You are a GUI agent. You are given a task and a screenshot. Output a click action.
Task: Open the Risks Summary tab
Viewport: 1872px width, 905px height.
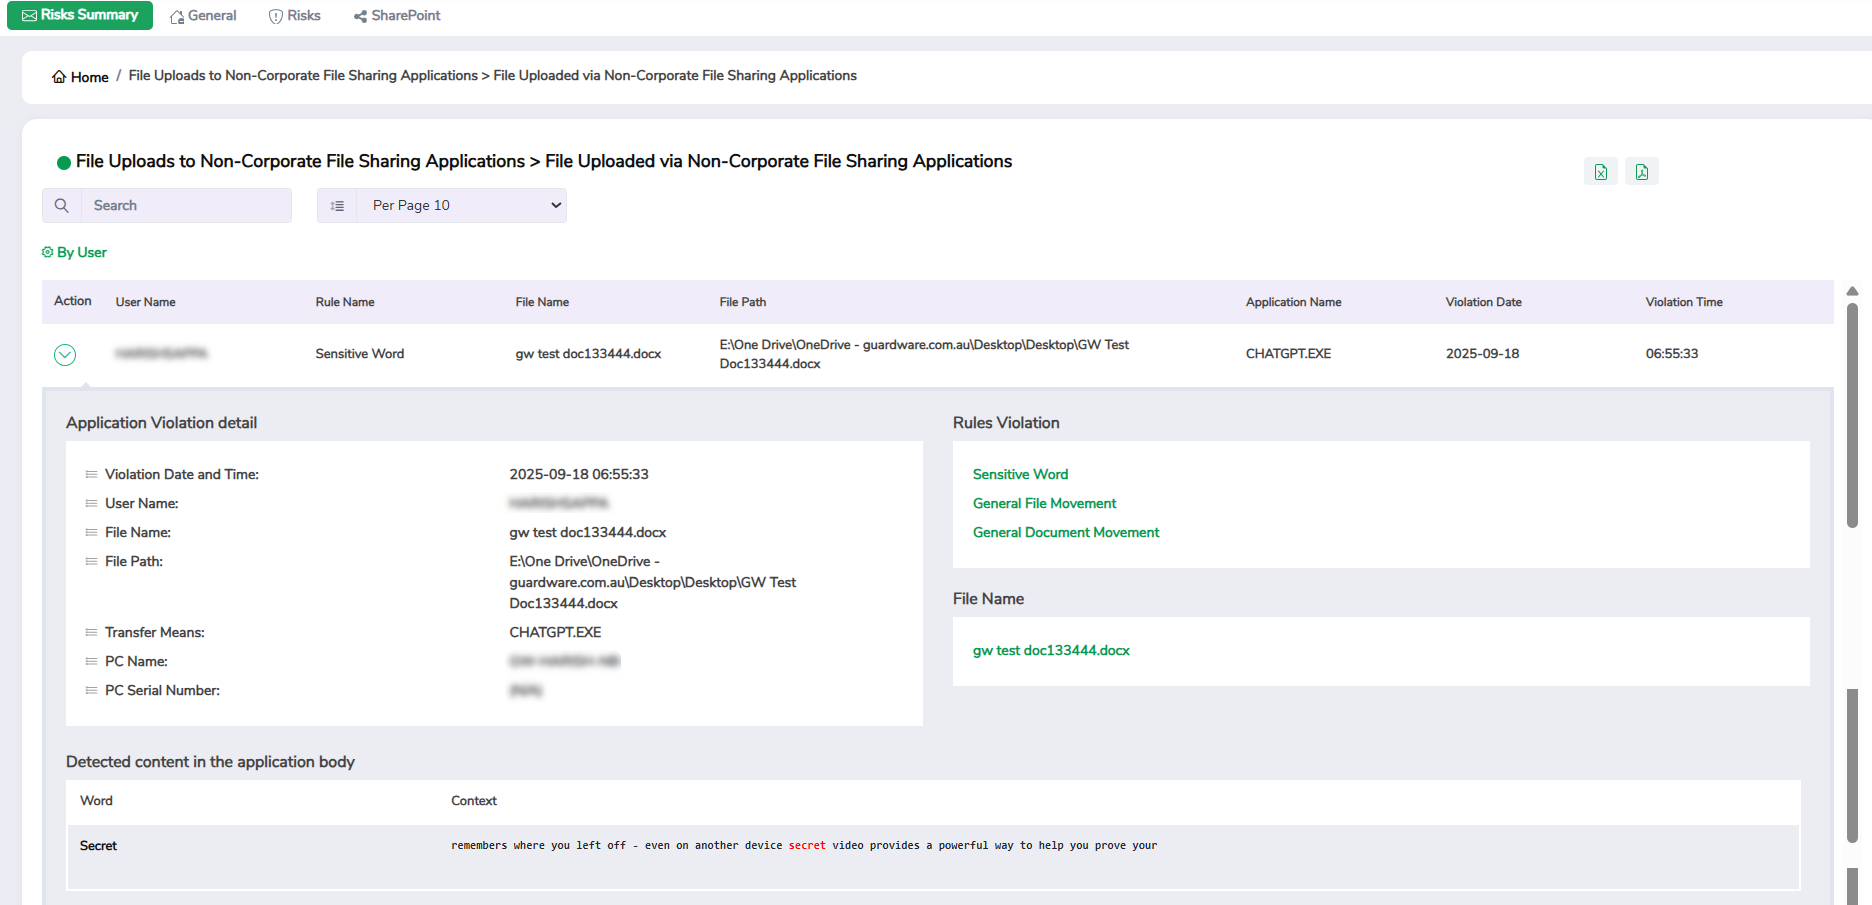80,15
